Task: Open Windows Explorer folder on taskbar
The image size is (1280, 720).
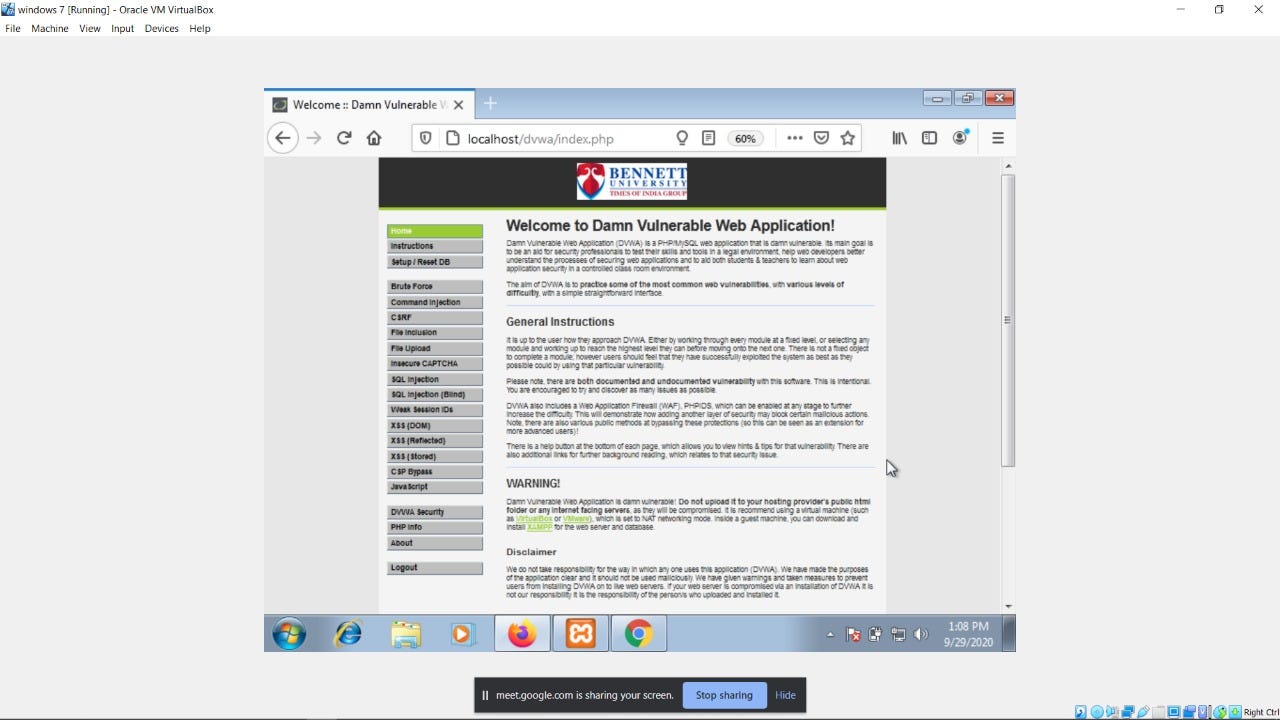Action: point(406,634)
